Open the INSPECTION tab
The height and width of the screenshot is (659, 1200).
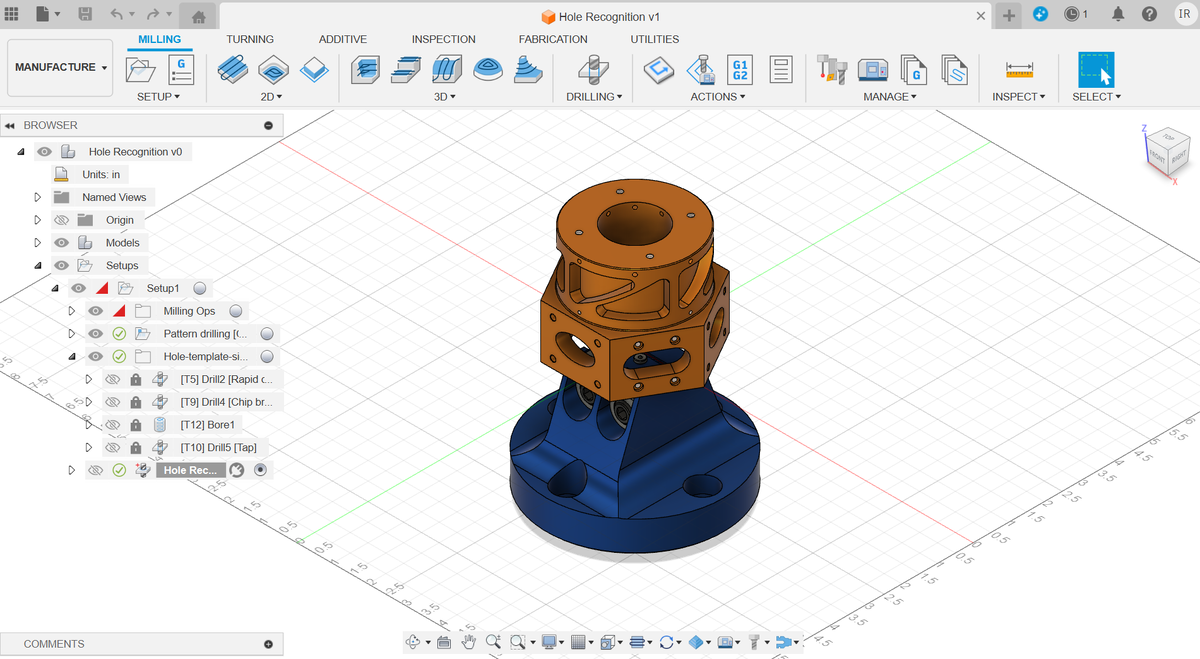(443, 39)
